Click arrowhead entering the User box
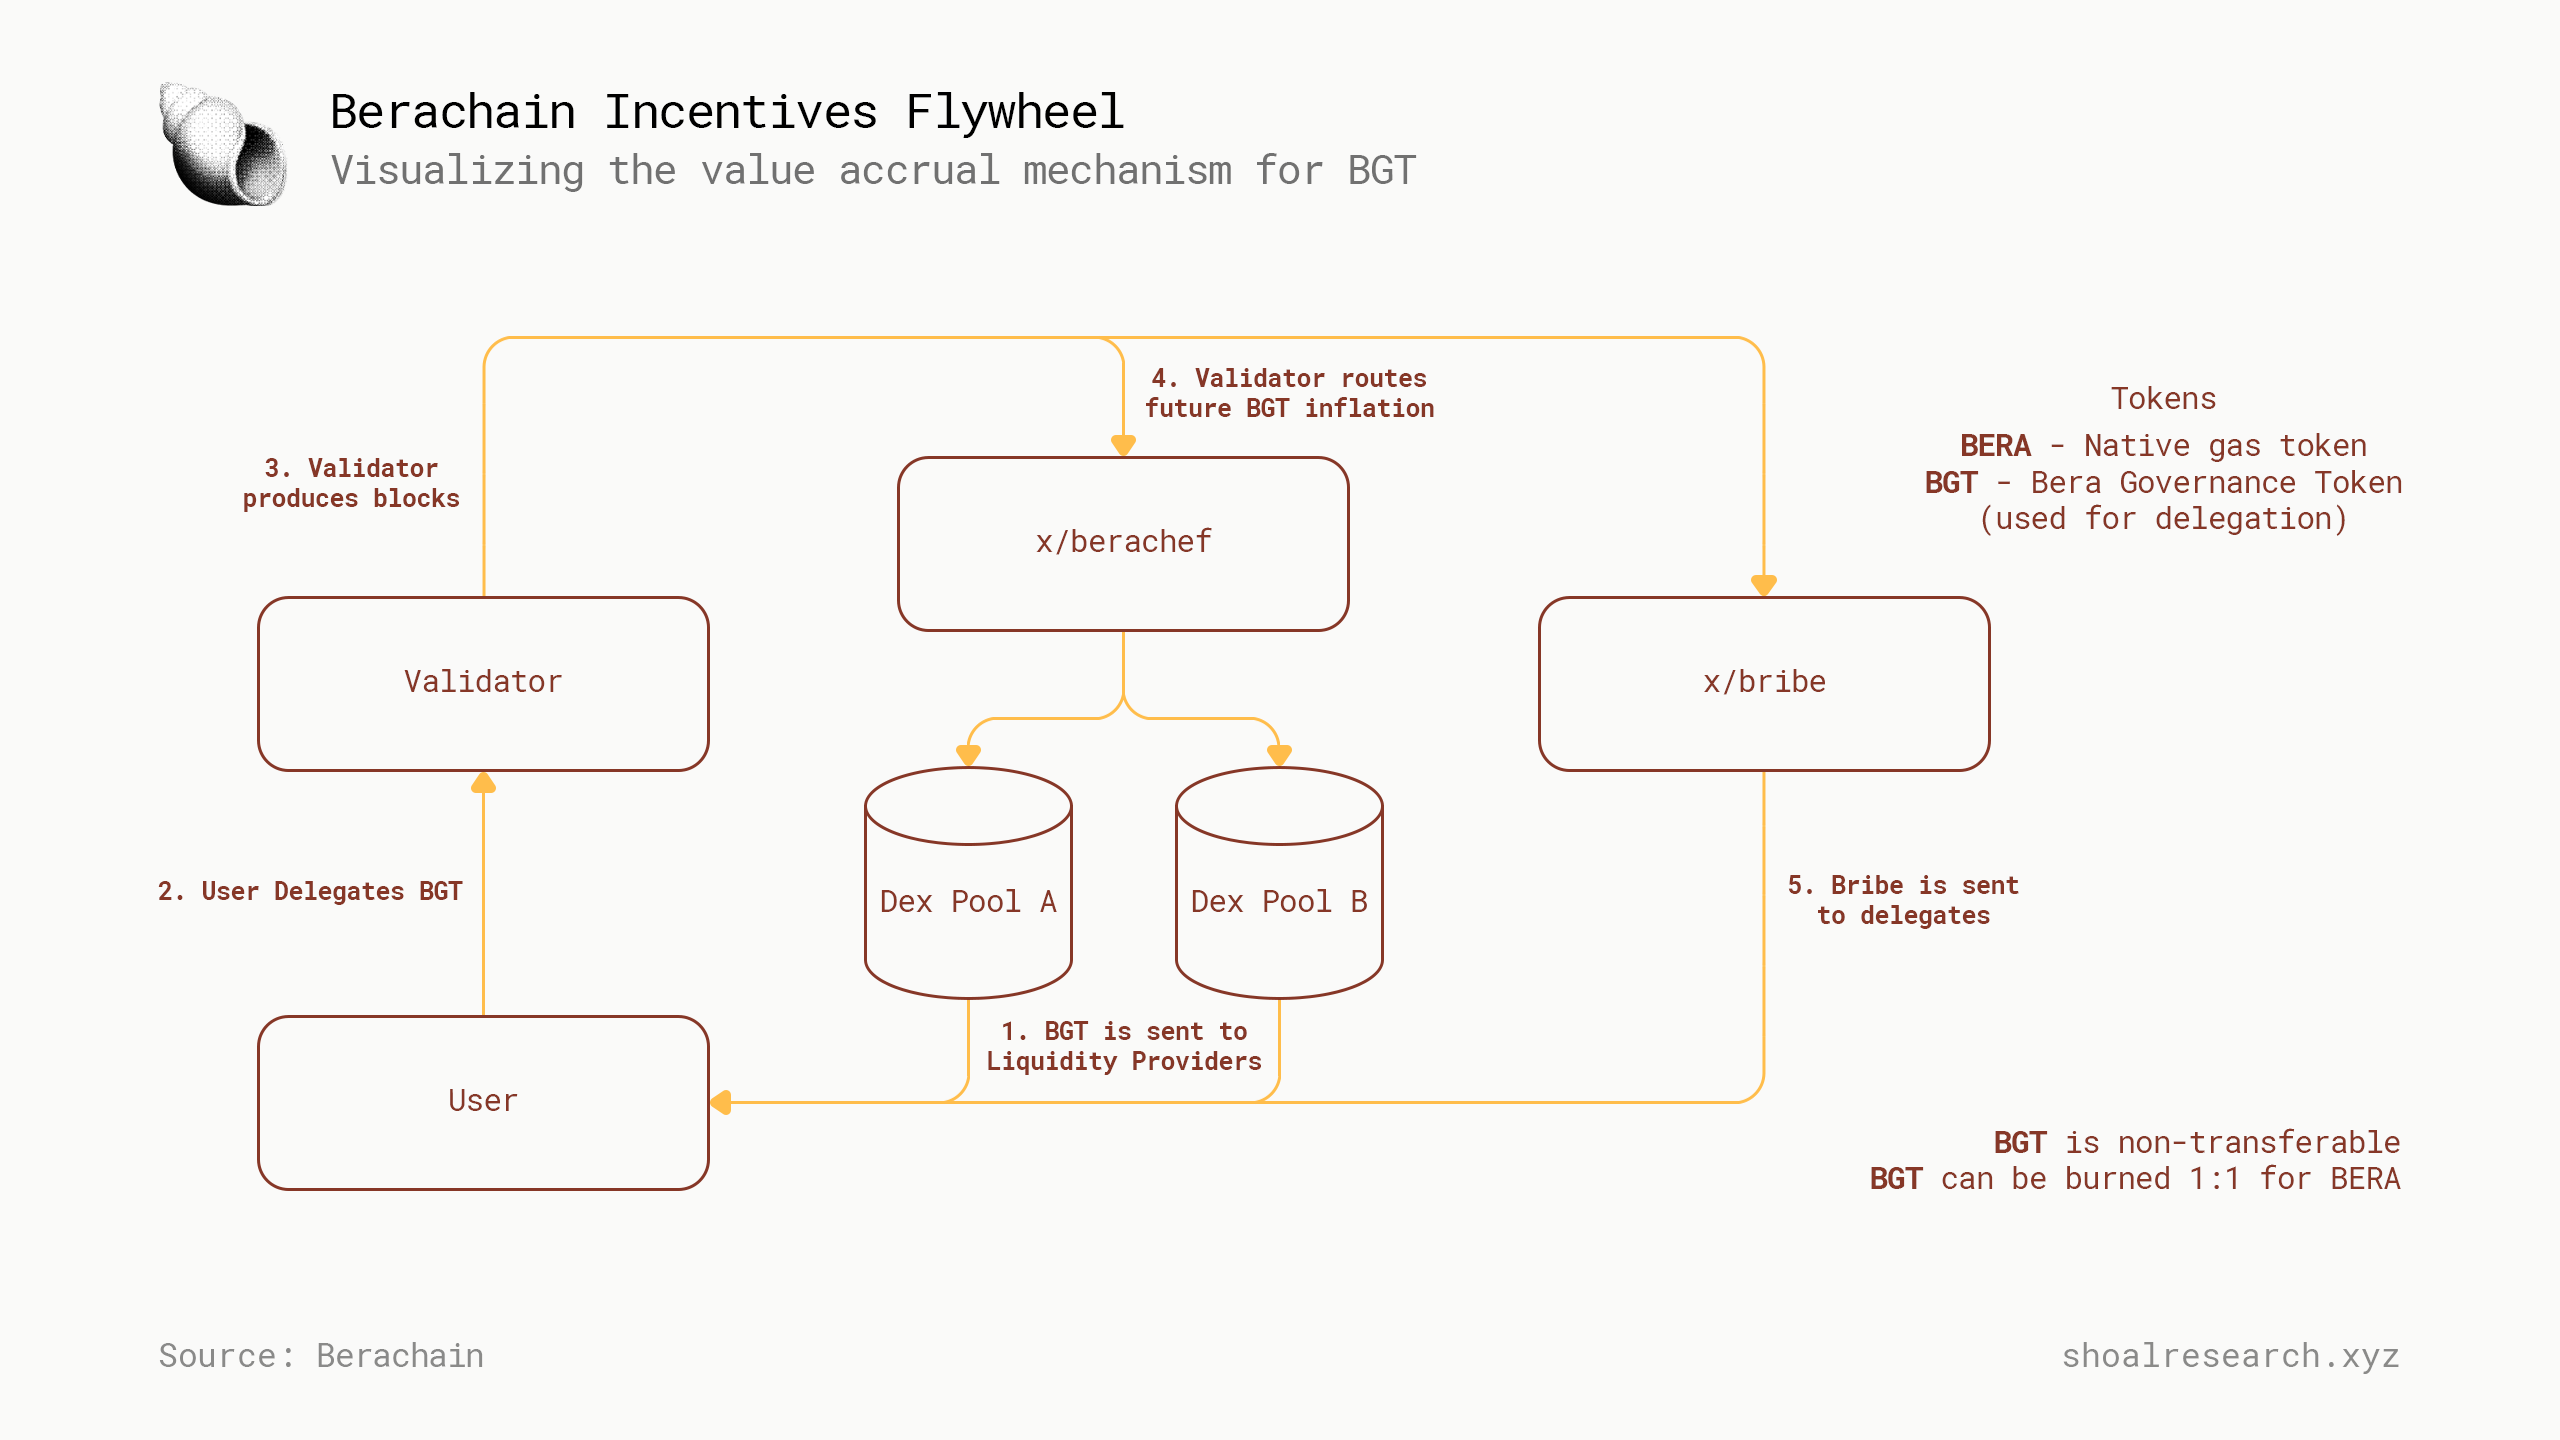Viewport: 2560px width, 1440px height. [x=721, y=1102]
